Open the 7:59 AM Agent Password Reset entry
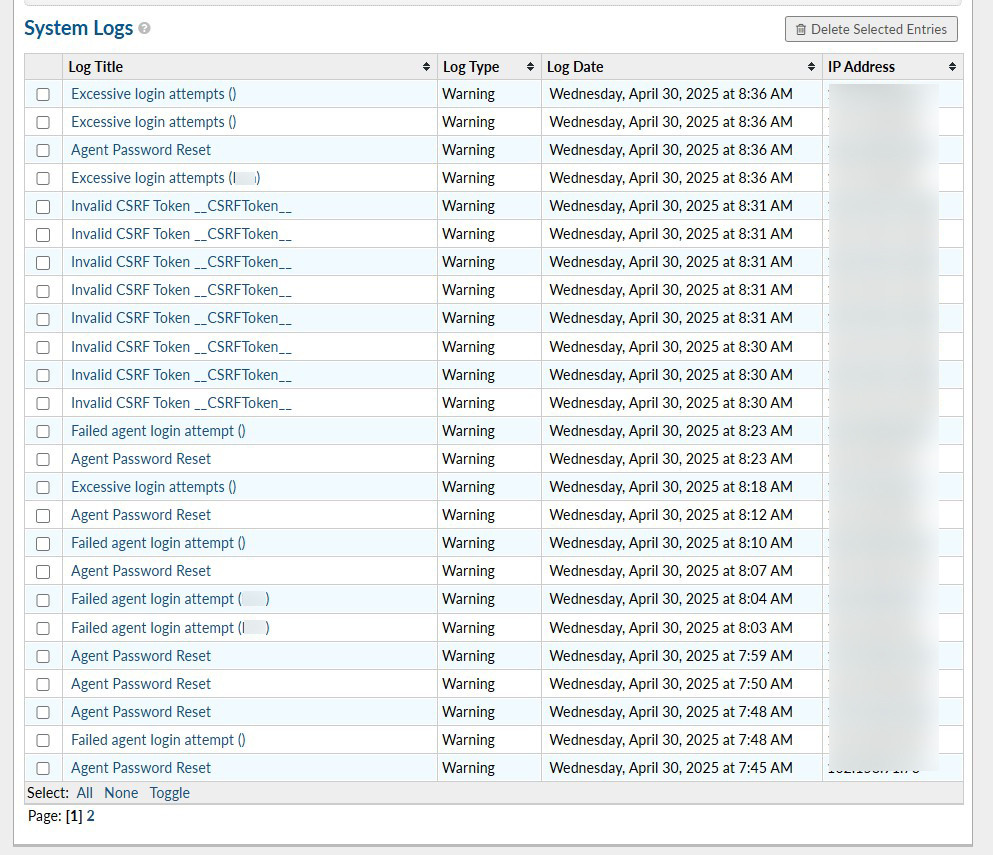This screenshot has width=993, height=855. [141, 656]
